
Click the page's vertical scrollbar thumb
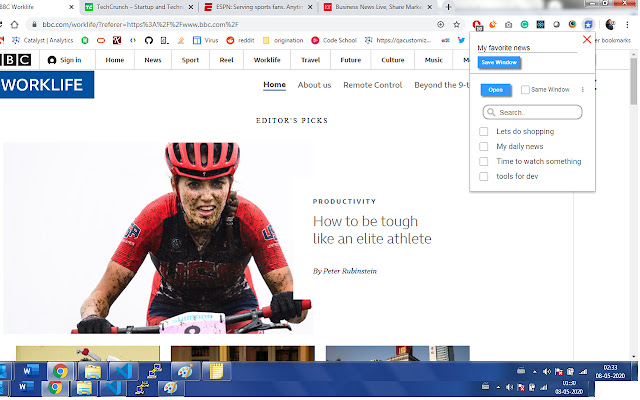633,81
